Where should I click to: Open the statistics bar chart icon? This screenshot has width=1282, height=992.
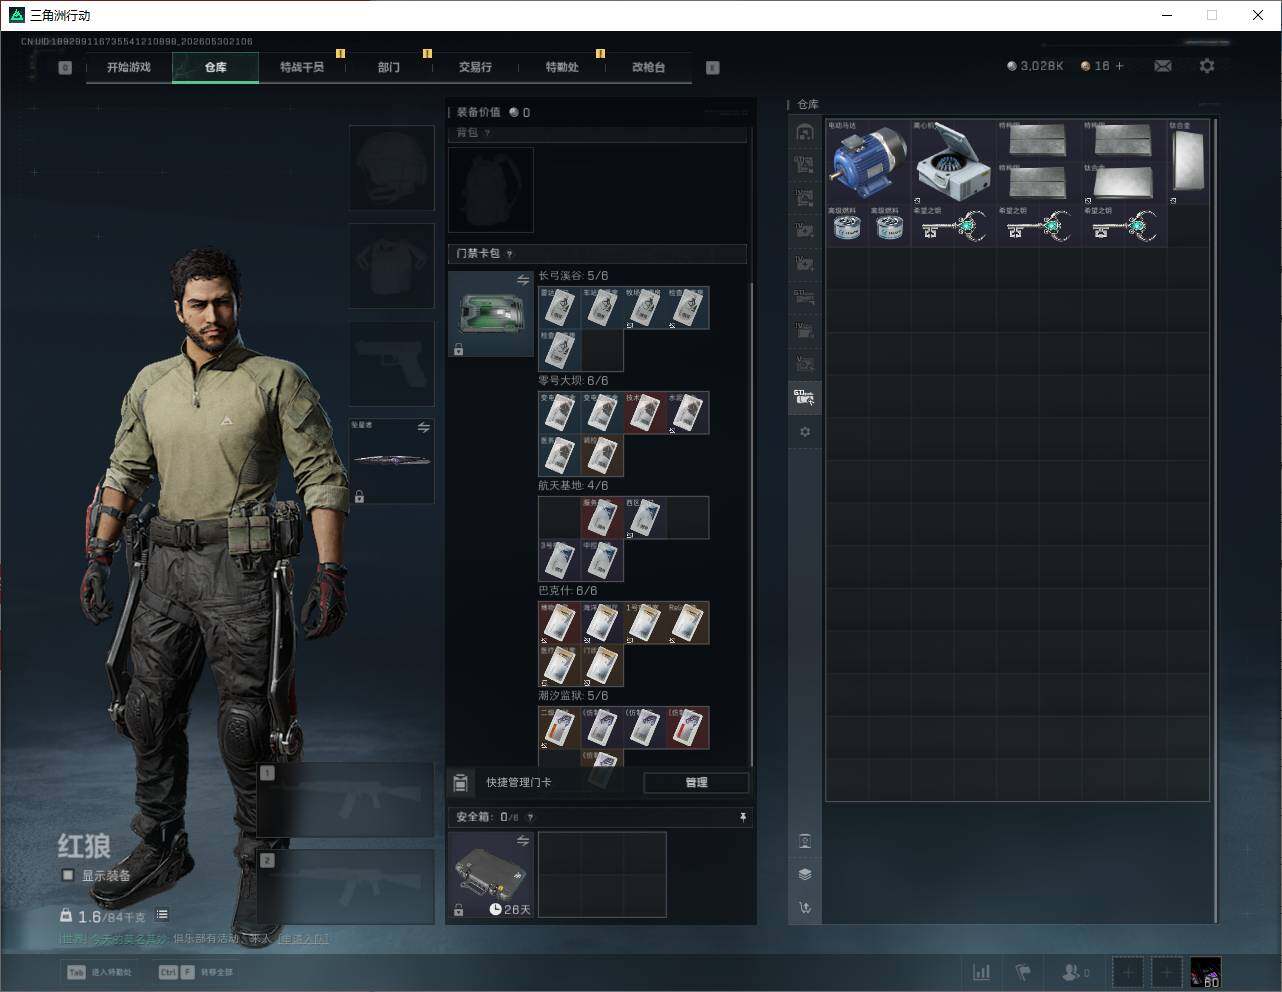pos(981,972)
